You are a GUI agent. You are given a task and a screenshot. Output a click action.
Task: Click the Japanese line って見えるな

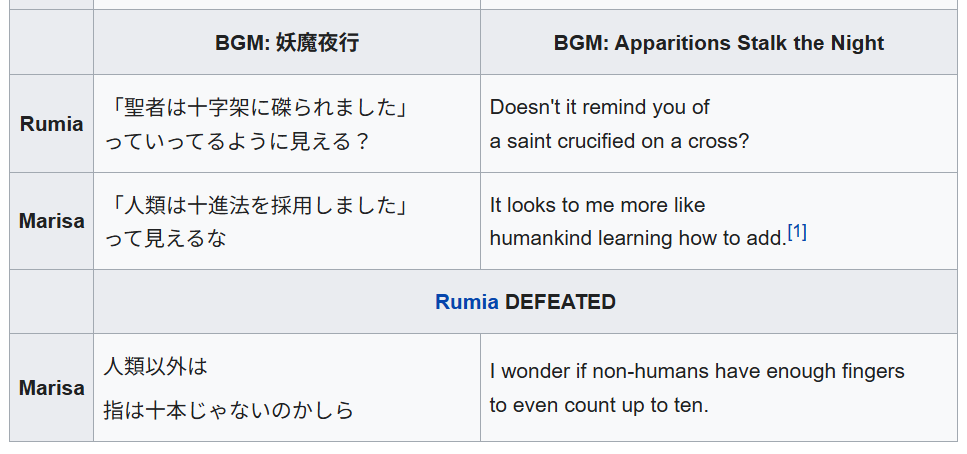[x=165, y=238]
